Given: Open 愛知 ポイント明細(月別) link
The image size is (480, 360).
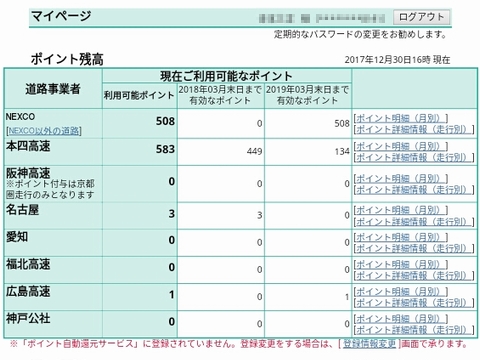Looking at the screenshot, I should (401, 237).
